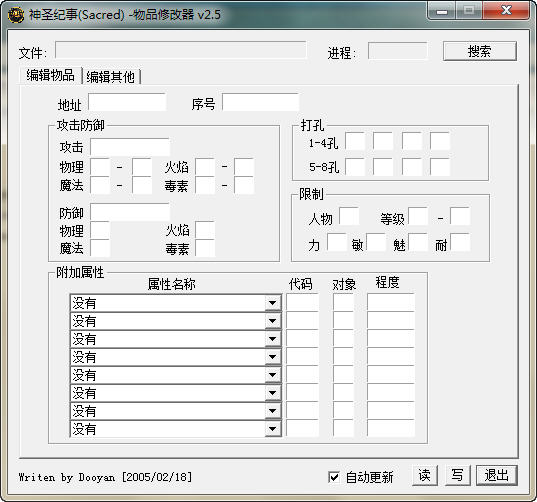Click the first box in 1-4孔 row

pyautogui.click(x=355, y=141)
